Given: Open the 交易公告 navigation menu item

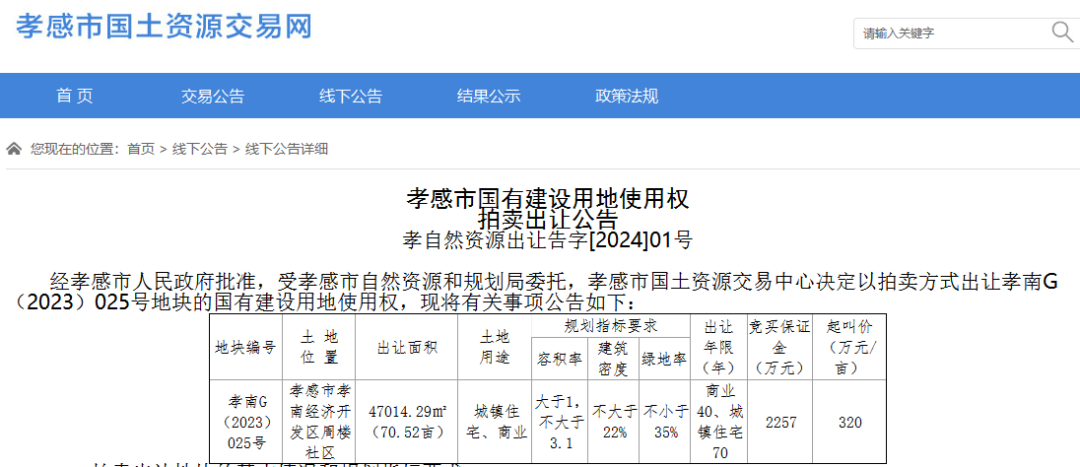Looking at the screenshot, I should (212, 96).
